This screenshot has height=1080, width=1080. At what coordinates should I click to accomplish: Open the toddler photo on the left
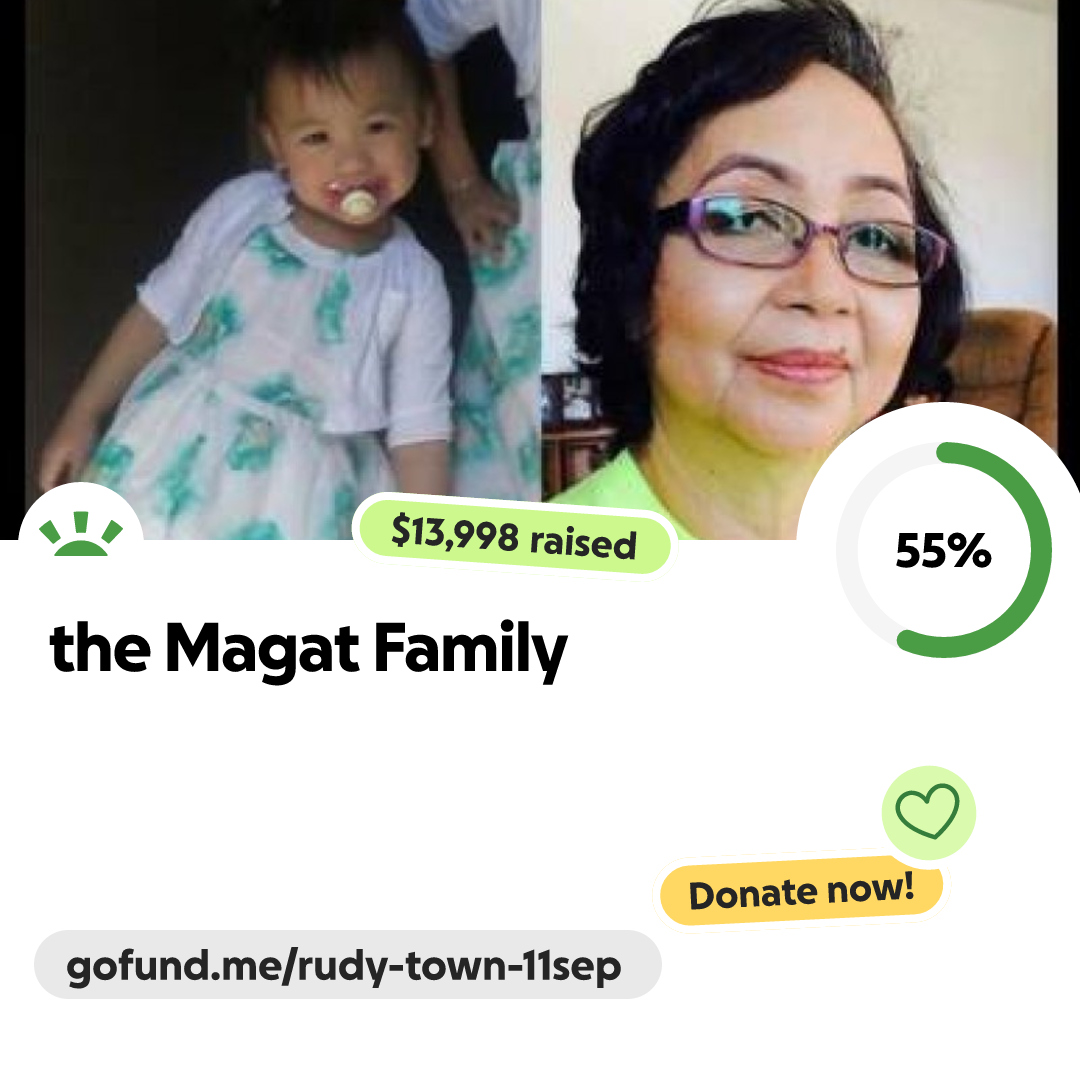pyautogui.click(x=282, y=269)
